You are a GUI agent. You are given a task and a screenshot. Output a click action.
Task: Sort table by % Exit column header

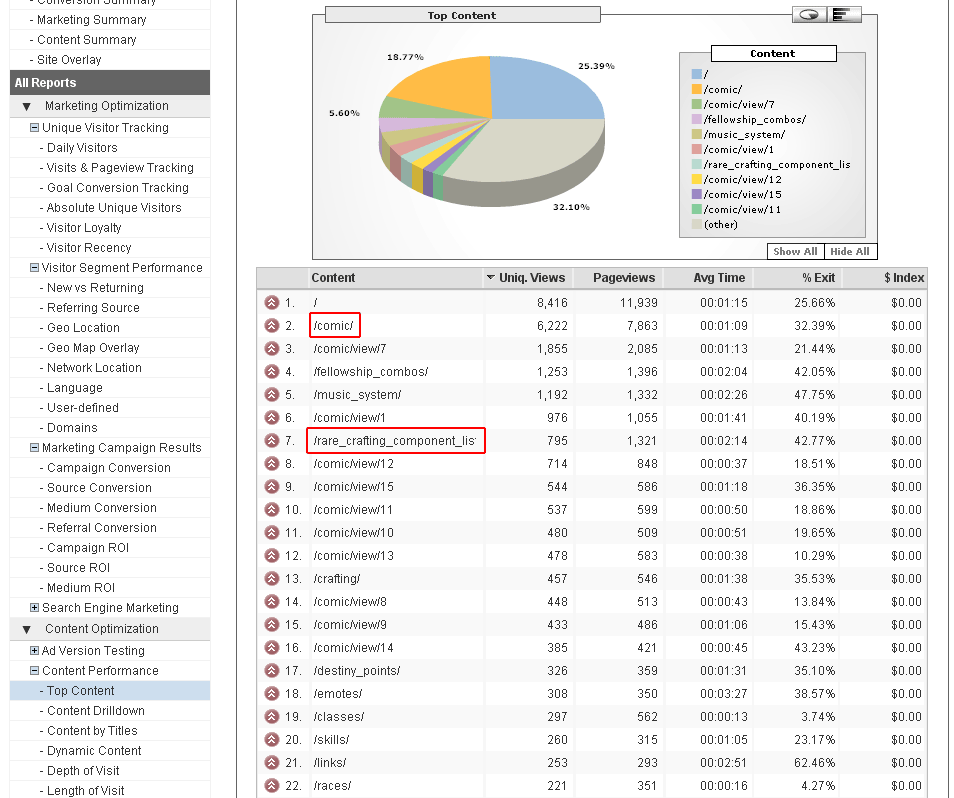(818, 278)
